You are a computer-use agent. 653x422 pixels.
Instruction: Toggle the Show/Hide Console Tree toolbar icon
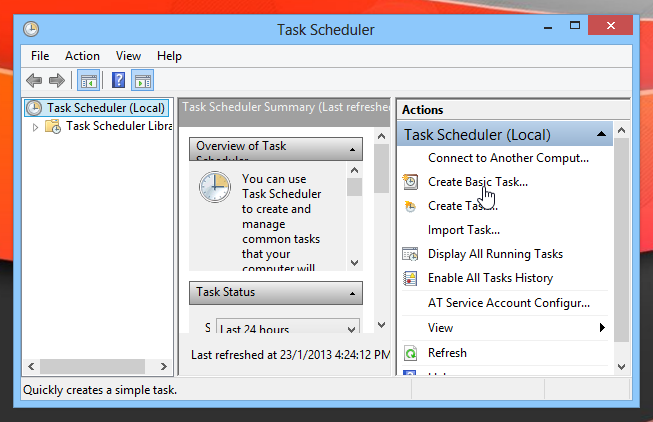[89, 81]
